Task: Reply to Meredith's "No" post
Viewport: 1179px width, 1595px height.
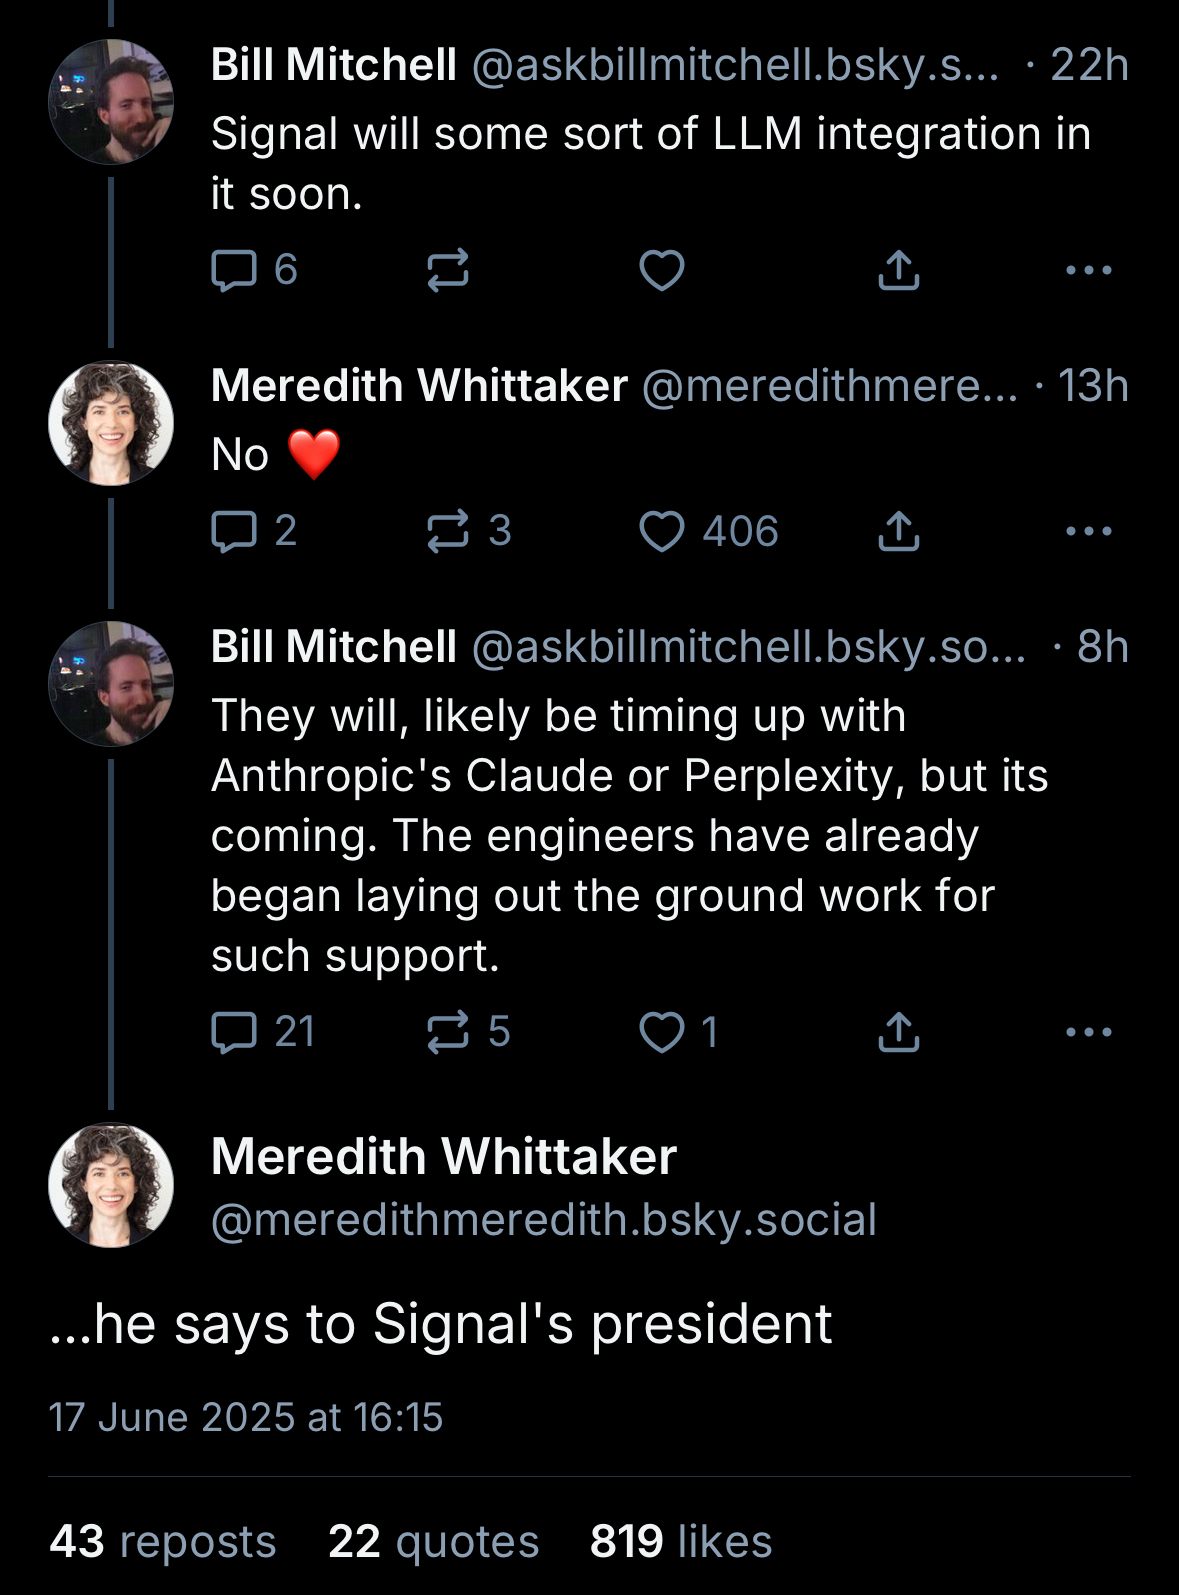Action: [x=235, y=531]
